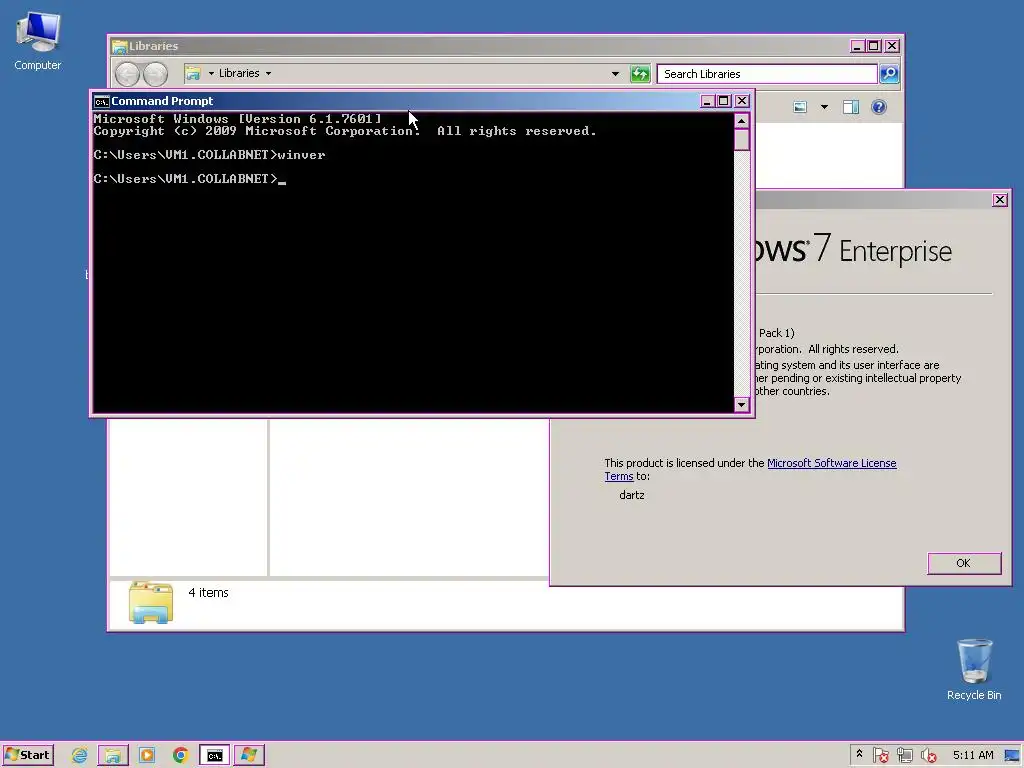Launch Google Chrome from the taskbar
The height and width of the screenshot is (768, 1024).
(181, 756)
